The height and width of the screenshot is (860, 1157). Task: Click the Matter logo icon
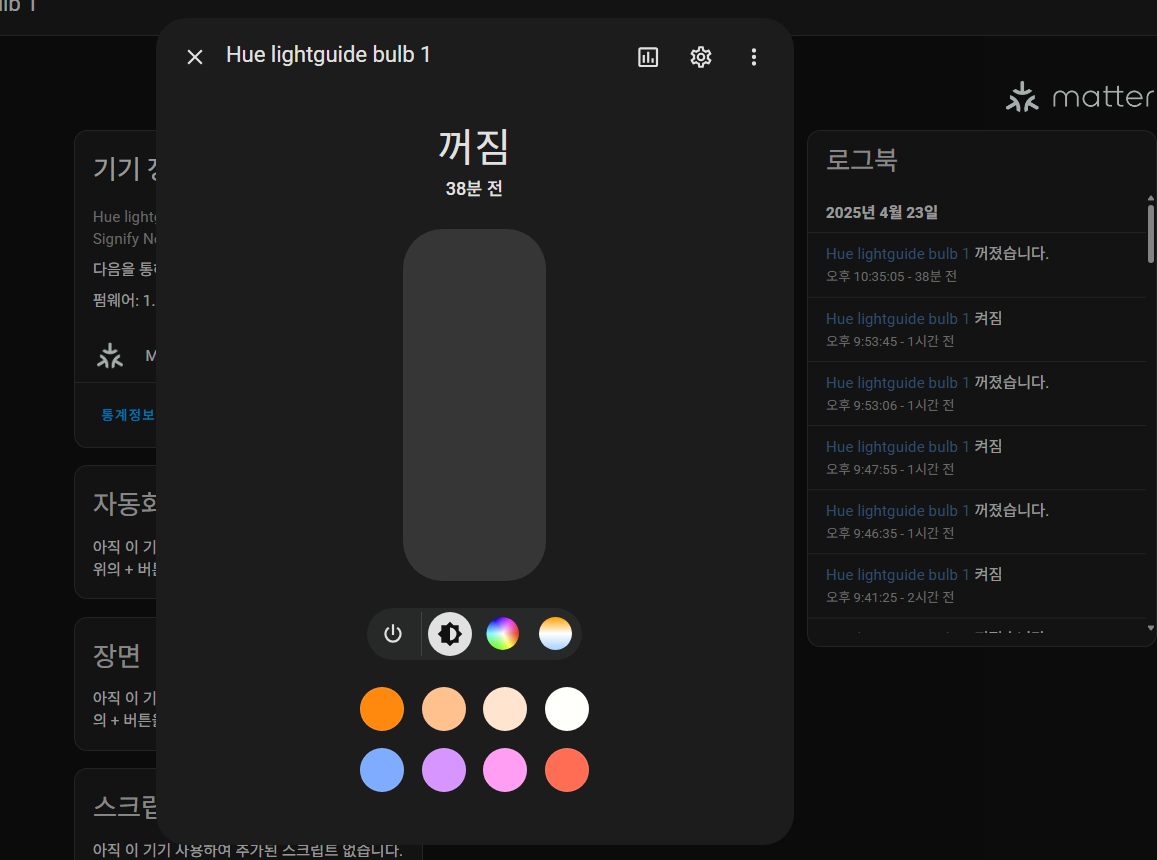1022,97
